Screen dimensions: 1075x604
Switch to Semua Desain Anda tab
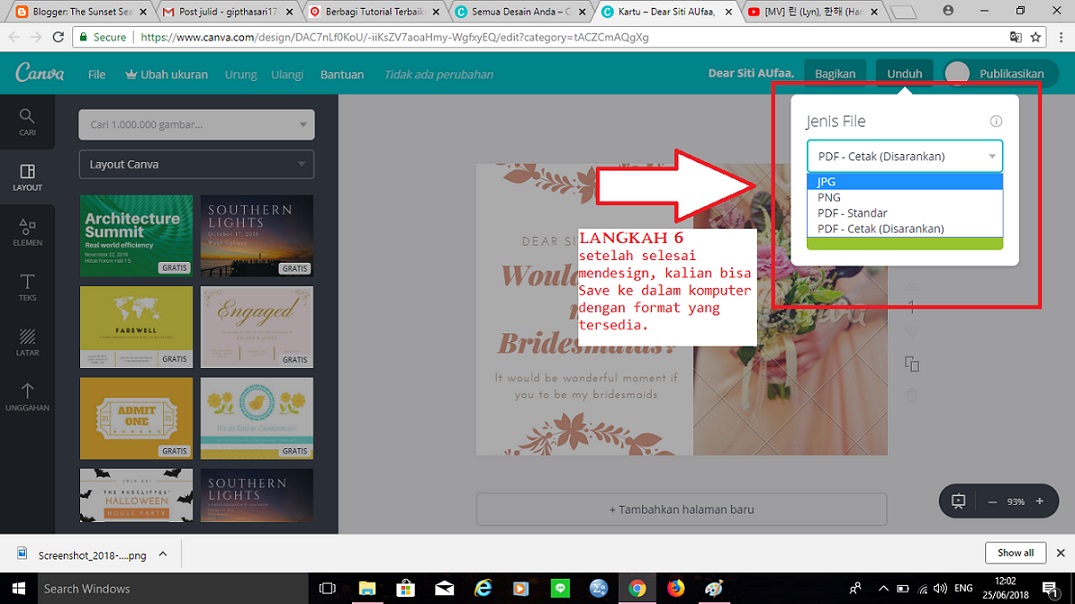(x=519, y=12)
